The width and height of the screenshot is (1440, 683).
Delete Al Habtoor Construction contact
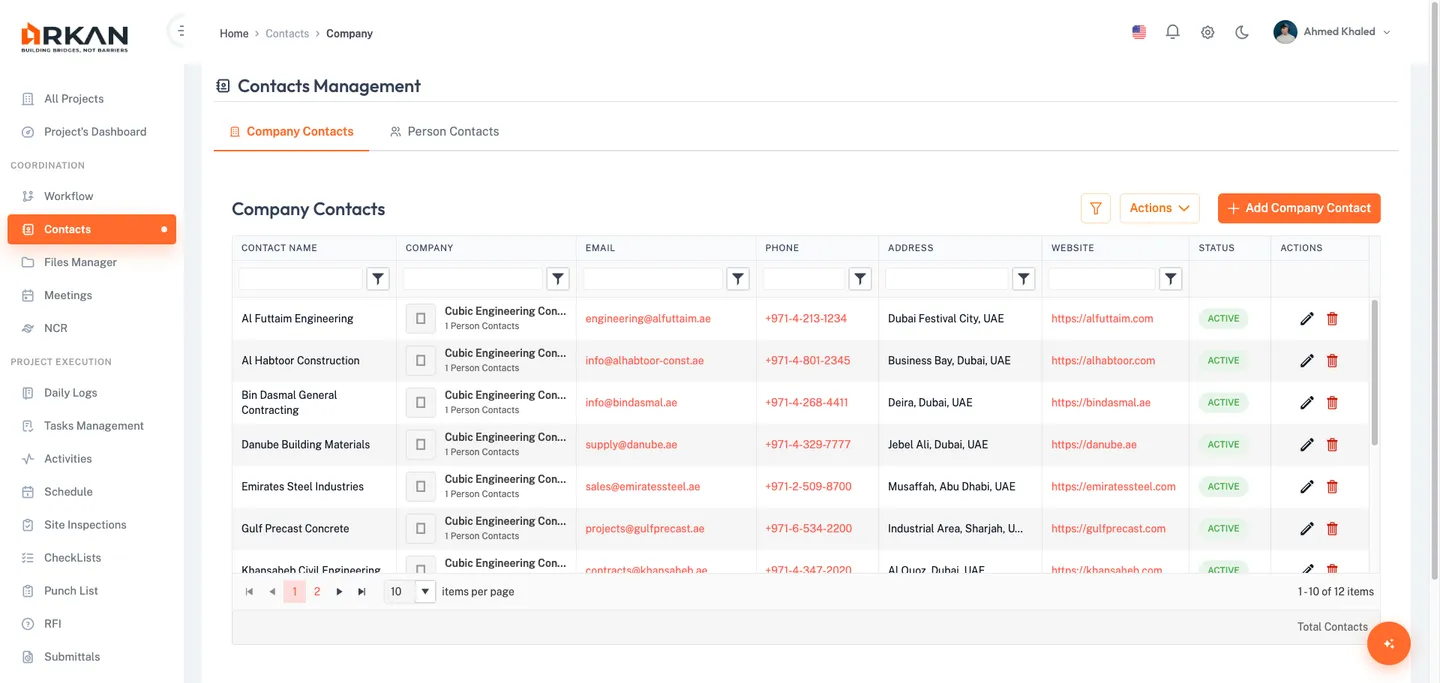(1332, 361)
